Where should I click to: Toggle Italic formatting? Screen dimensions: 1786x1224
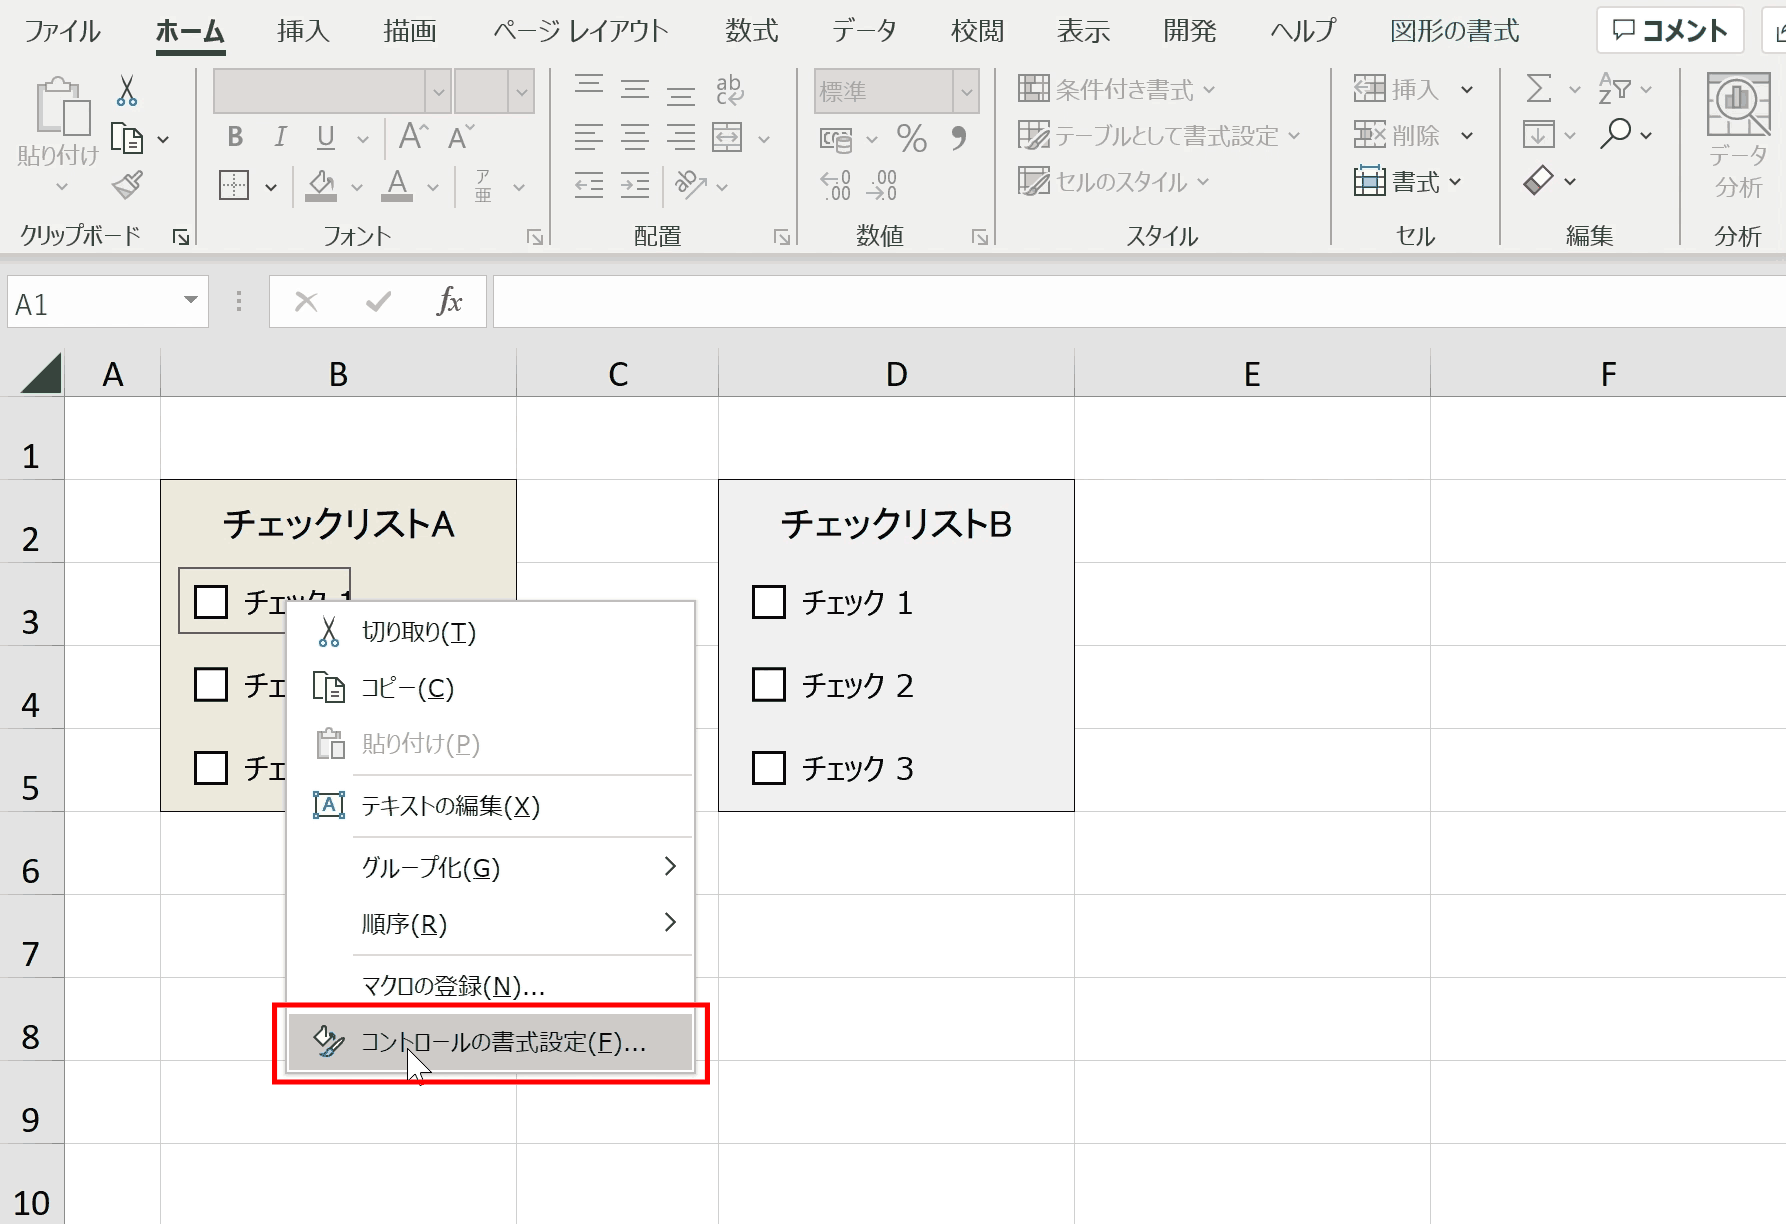tap(281, 137)
